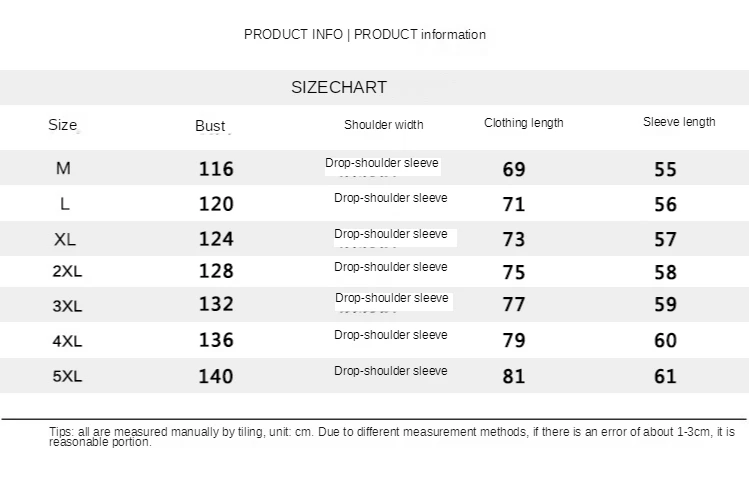Click the Shoulder width column header
The height and width of the screenshot is (486, 749).
pos(383,125)
